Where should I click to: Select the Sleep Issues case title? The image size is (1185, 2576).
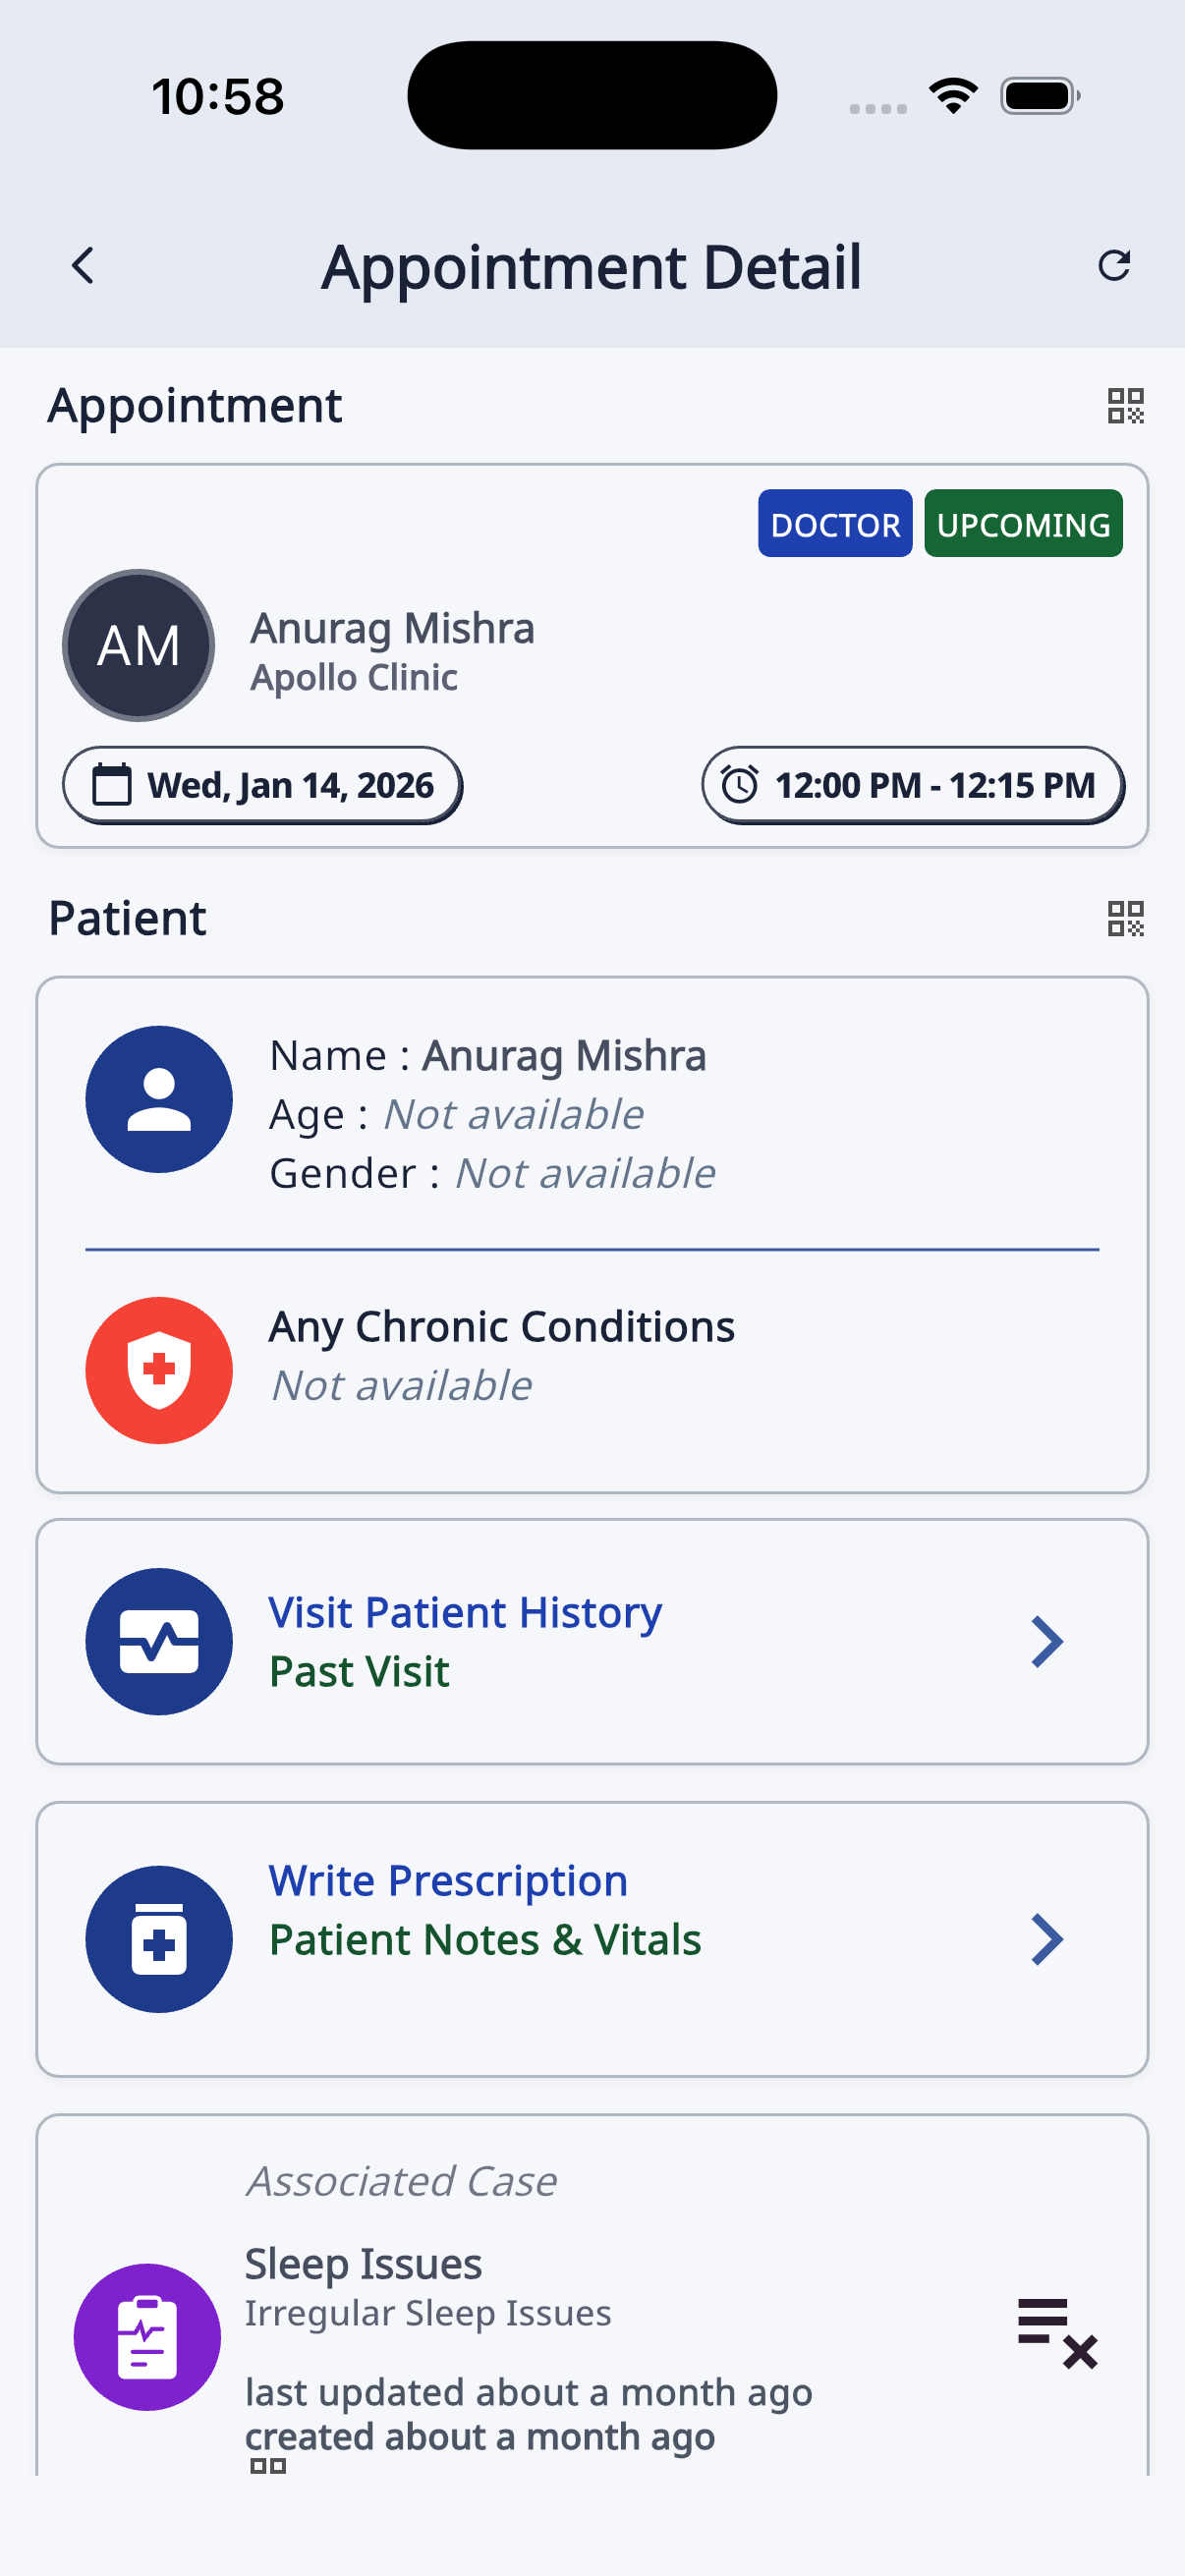(363, 2264)
